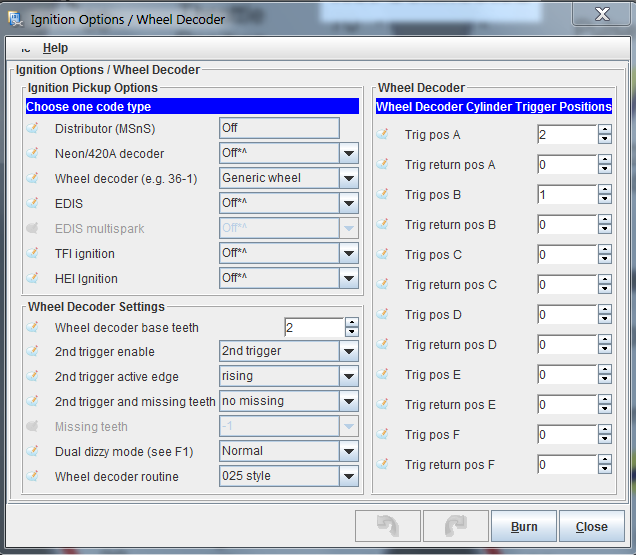Click the edit icon beside HEI Ignition

[x=32, y=279]
